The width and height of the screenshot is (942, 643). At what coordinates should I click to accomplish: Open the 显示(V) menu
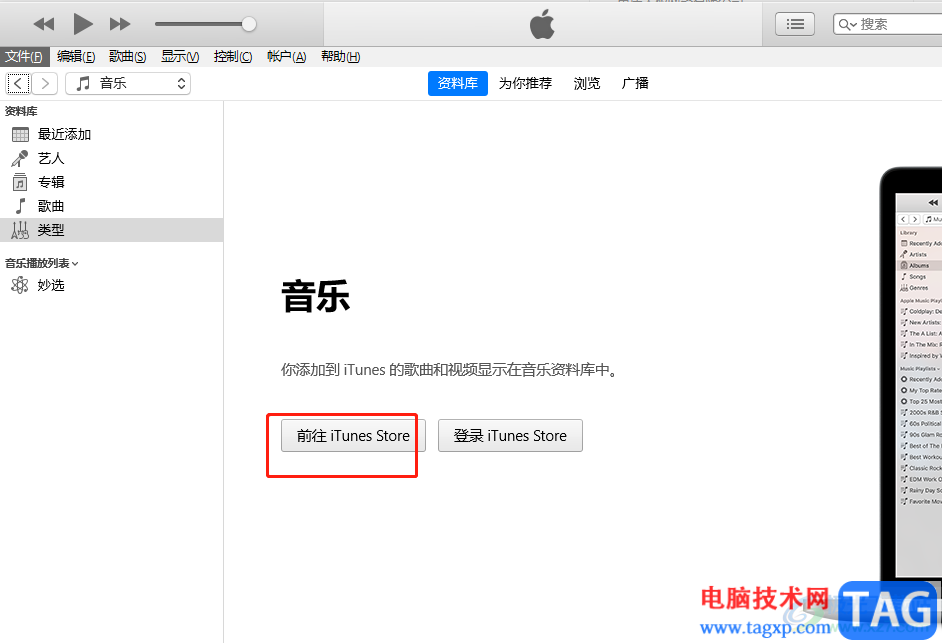point(180,56)
